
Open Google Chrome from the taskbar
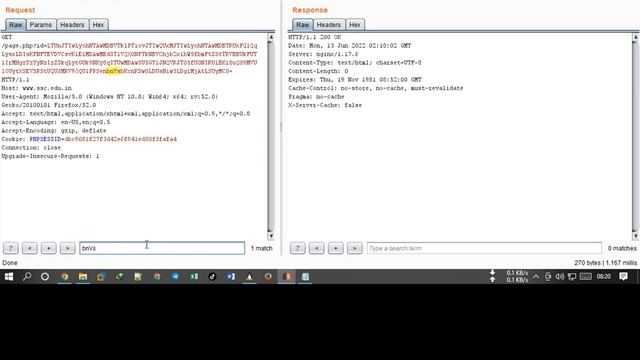point(64,277)
